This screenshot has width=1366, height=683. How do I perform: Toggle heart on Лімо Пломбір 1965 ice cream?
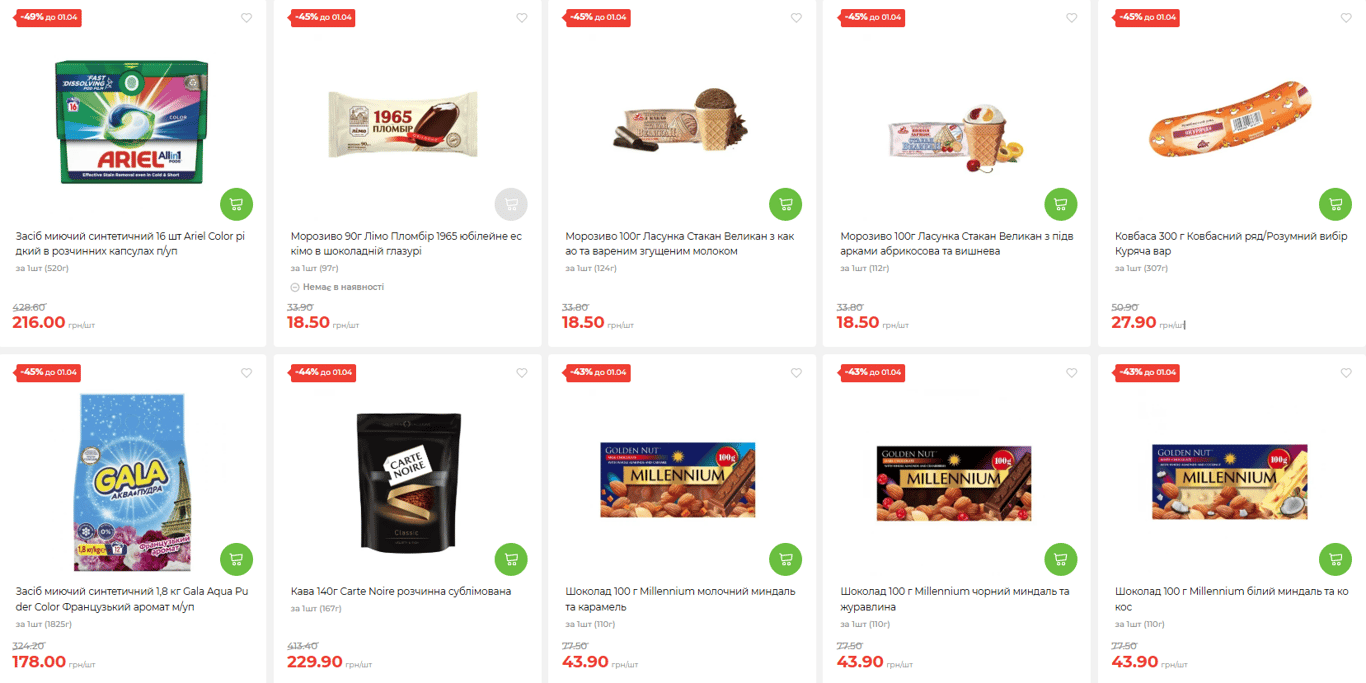pos(522,18)
